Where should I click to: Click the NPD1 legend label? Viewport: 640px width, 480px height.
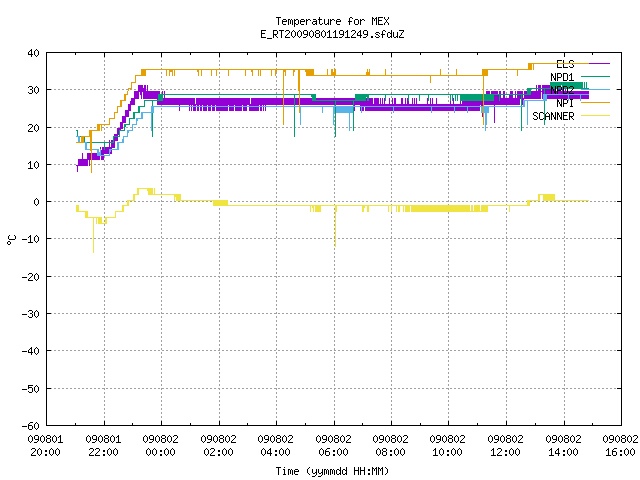tap(562, 77)
